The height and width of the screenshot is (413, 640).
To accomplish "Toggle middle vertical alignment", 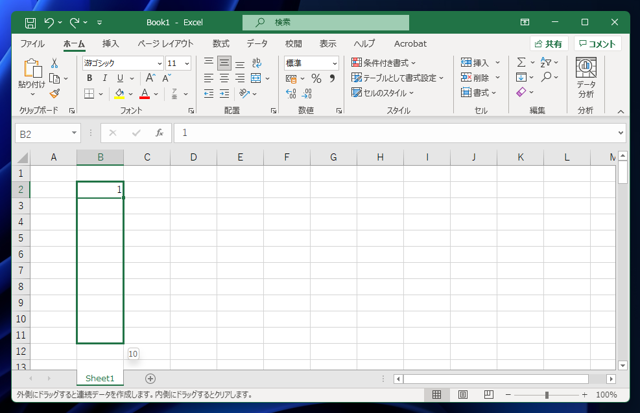I will click(224, 63).
